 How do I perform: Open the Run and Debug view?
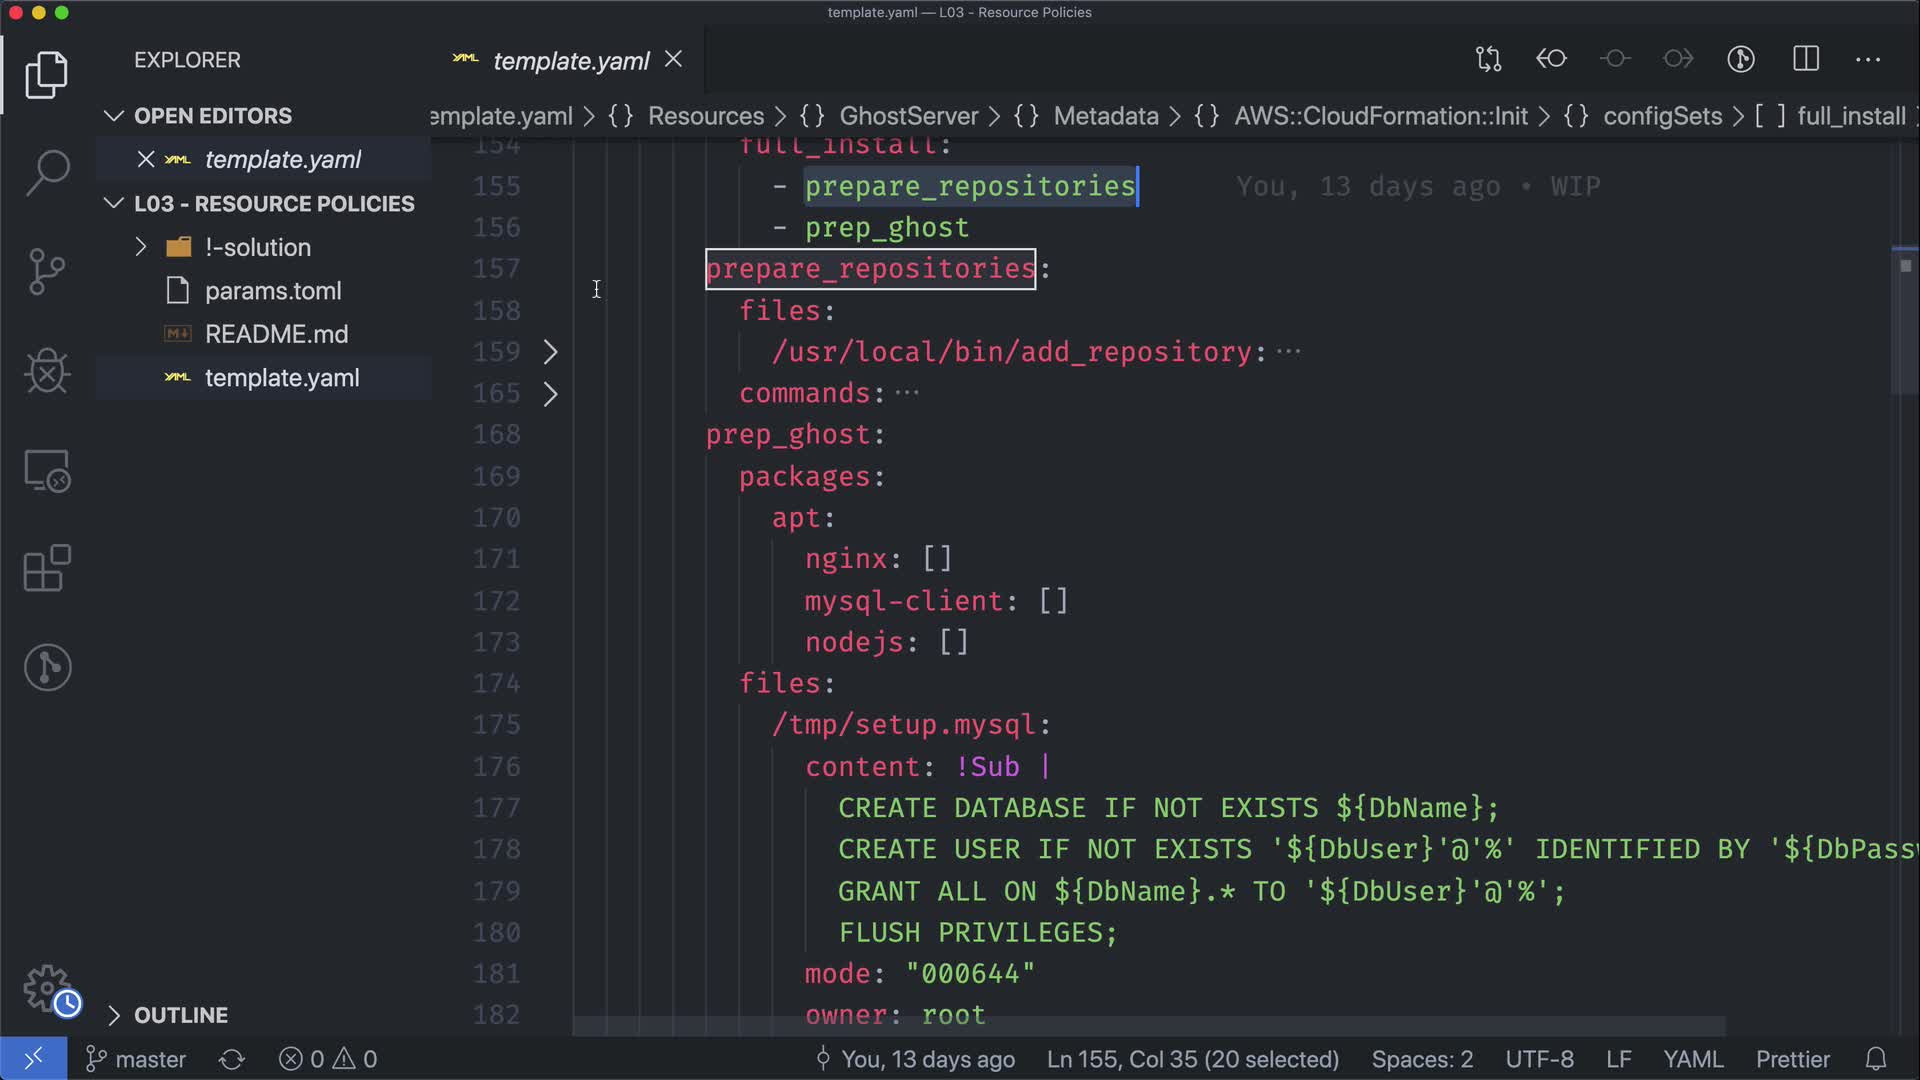pos(47,371)
